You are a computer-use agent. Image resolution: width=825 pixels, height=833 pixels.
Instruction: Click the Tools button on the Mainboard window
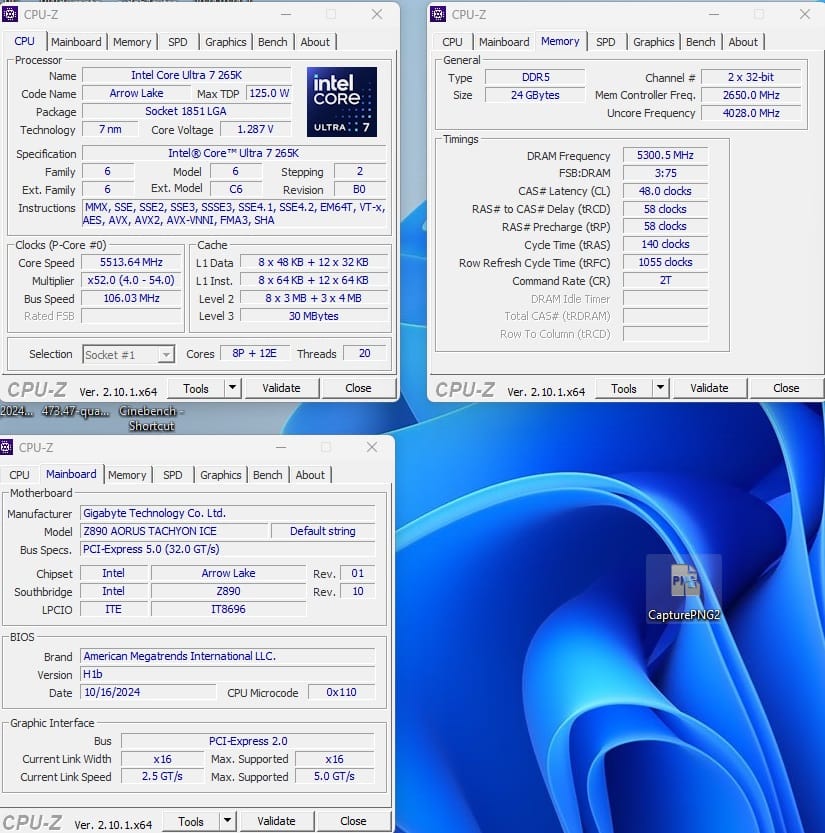[x=192, y=820]
